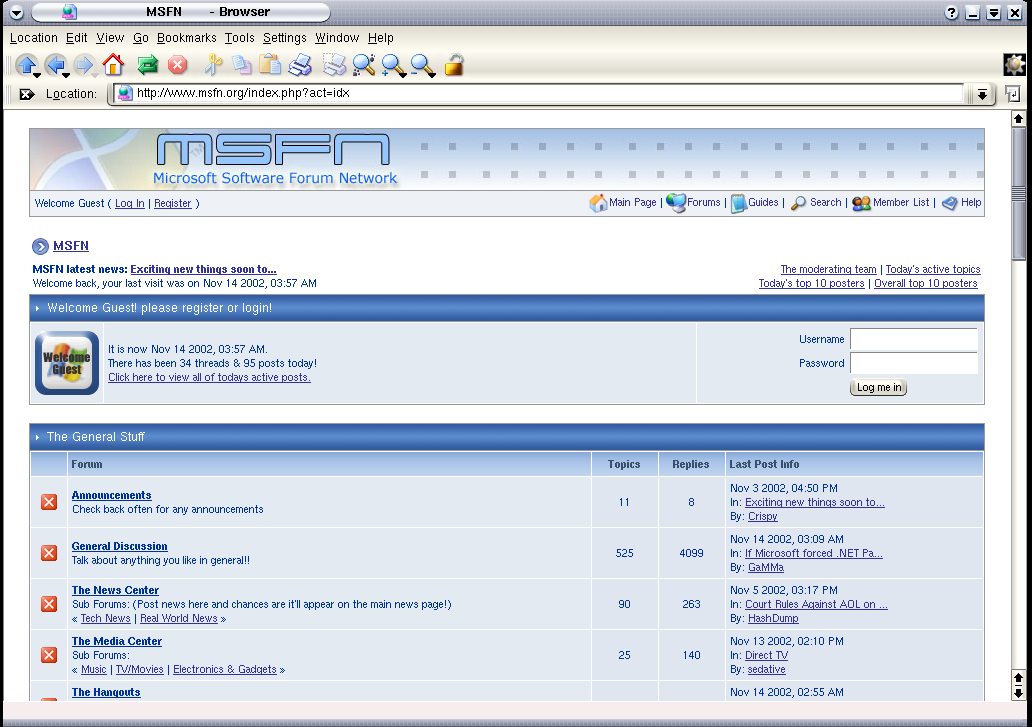Go back with the Back arrow
Viewport: 1032px width, 727px height.
click(x=56, y=64)
